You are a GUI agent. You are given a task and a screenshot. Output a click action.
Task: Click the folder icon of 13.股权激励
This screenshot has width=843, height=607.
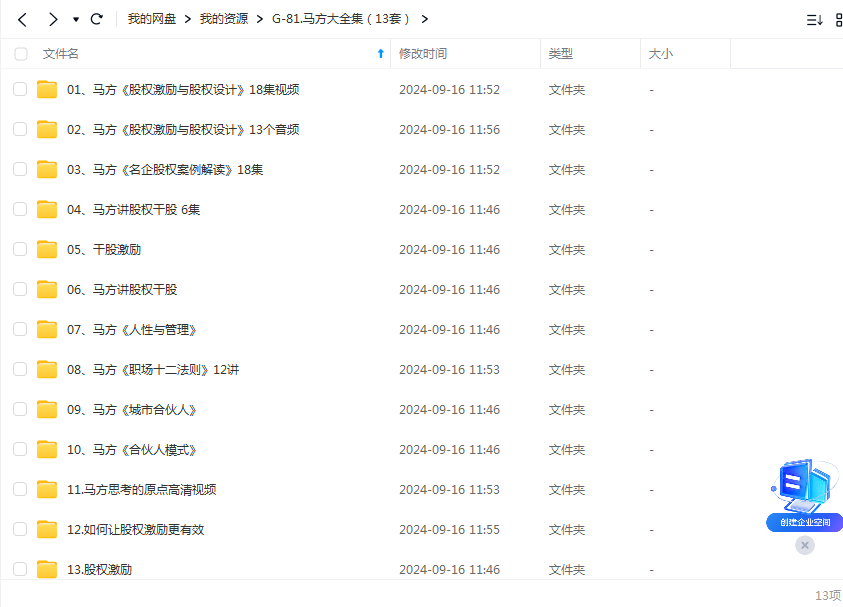click(x=47, y=569)
